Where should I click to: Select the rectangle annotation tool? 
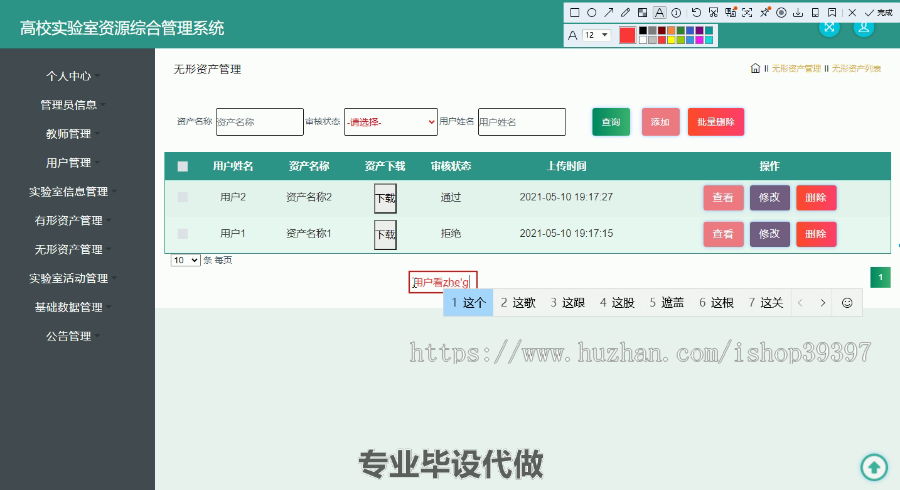tap(575, 12)
